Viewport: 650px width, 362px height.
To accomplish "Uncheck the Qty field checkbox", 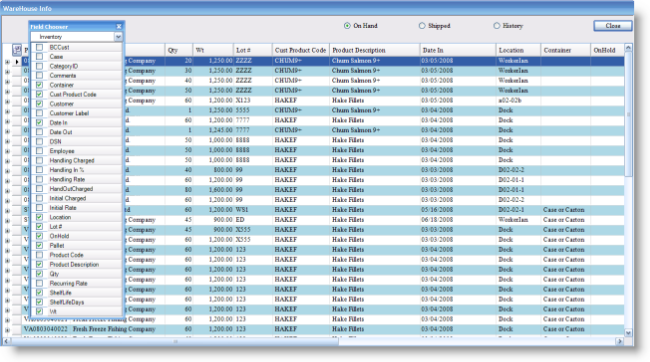I will (x=39, y=274).
